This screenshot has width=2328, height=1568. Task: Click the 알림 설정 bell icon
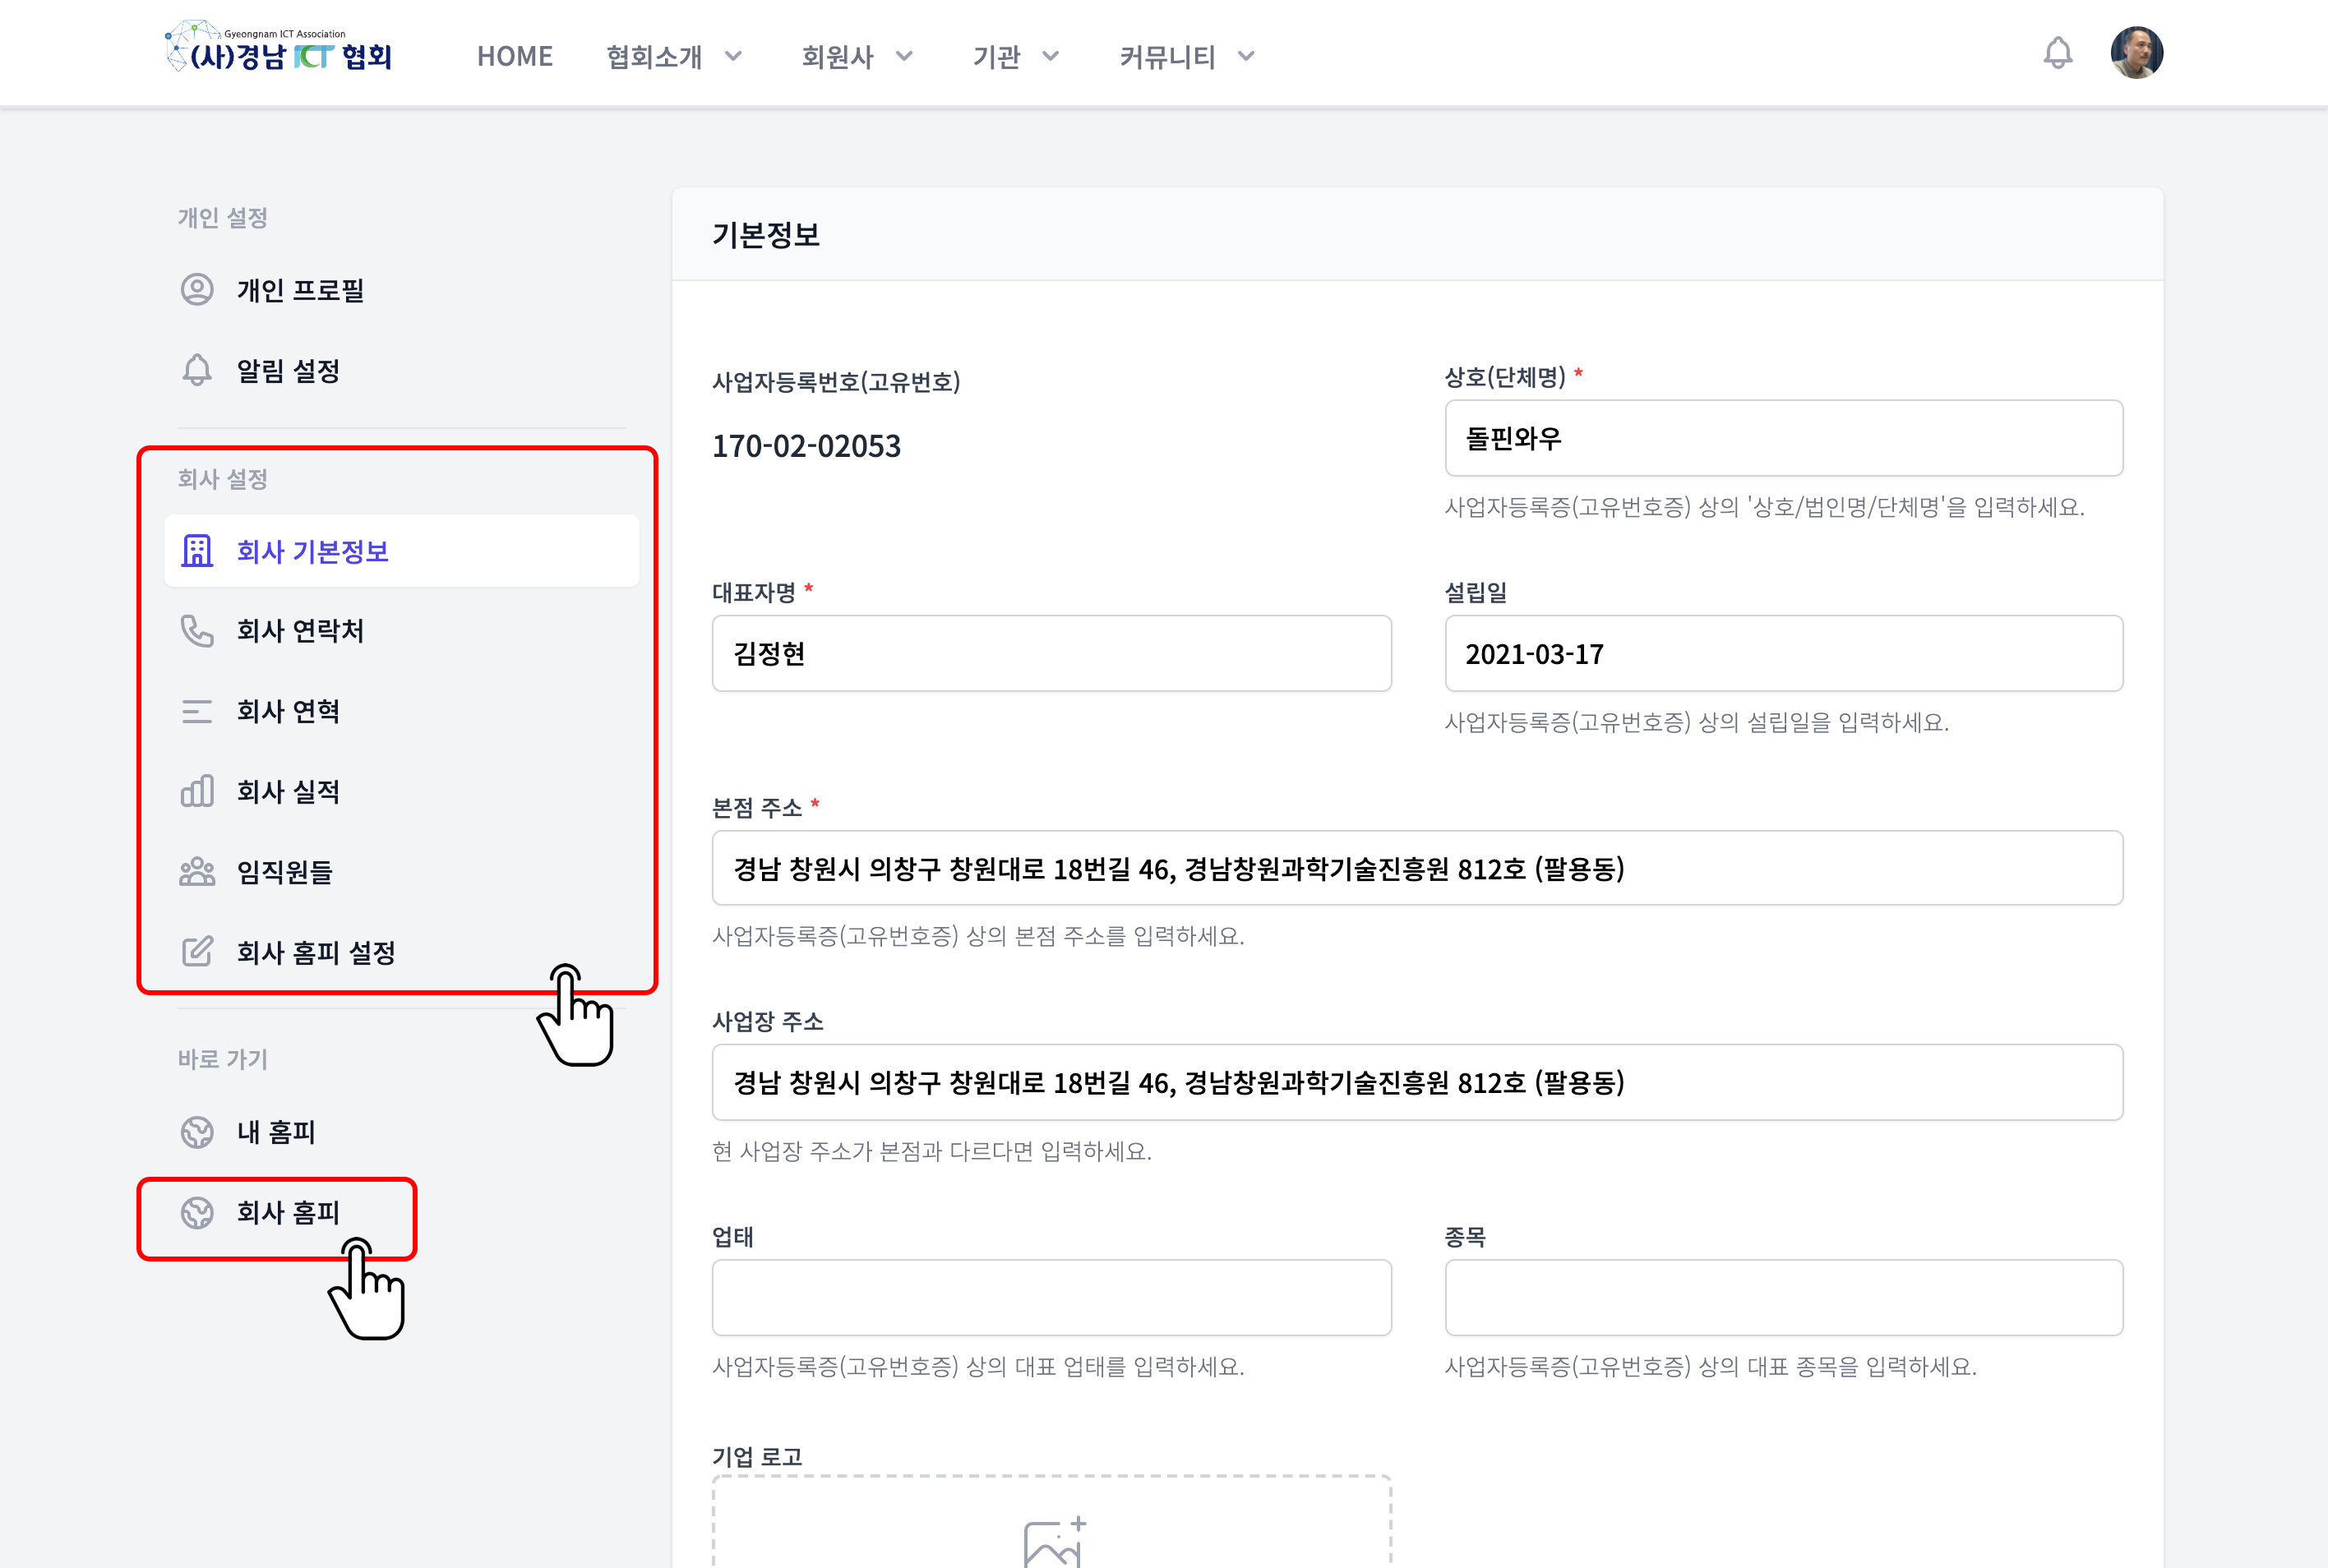click(197, 371)
